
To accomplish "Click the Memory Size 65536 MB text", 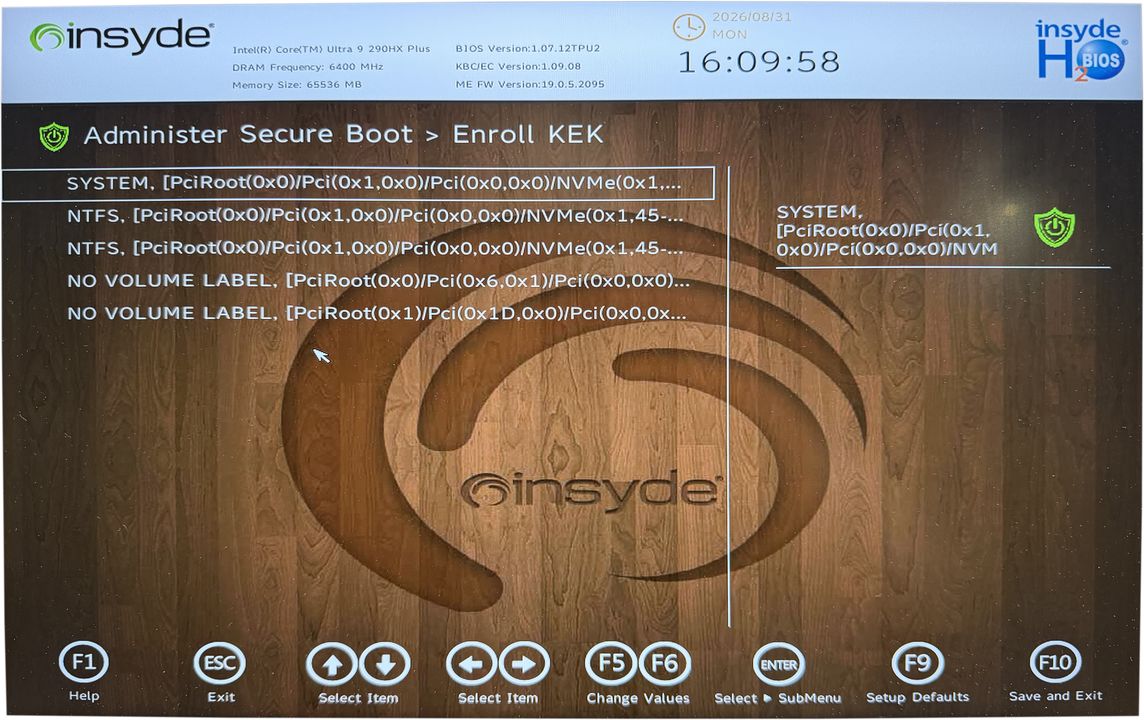I will [x=297, y=85].
